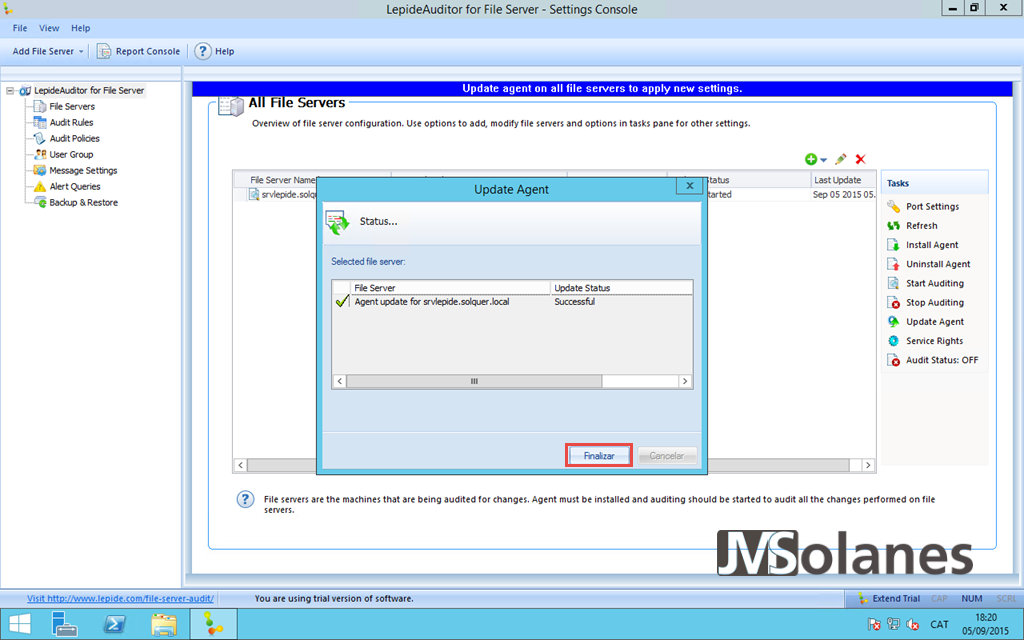Click Update Status column header in dialog
The height and width of the screenshot is (640, 1024).
621,288
